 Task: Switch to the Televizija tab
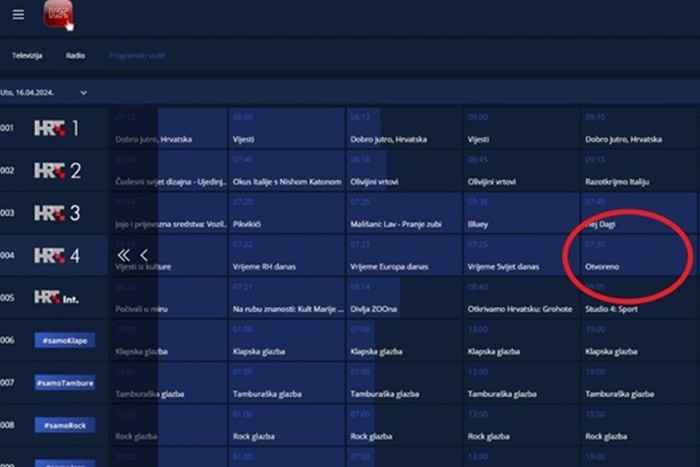(27, 56)
